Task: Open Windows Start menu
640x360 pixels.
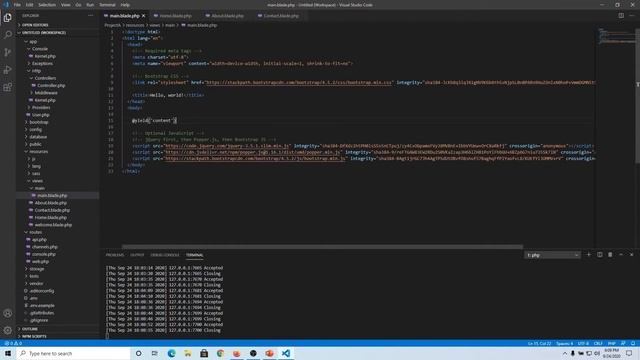Action: pos(8,353)
